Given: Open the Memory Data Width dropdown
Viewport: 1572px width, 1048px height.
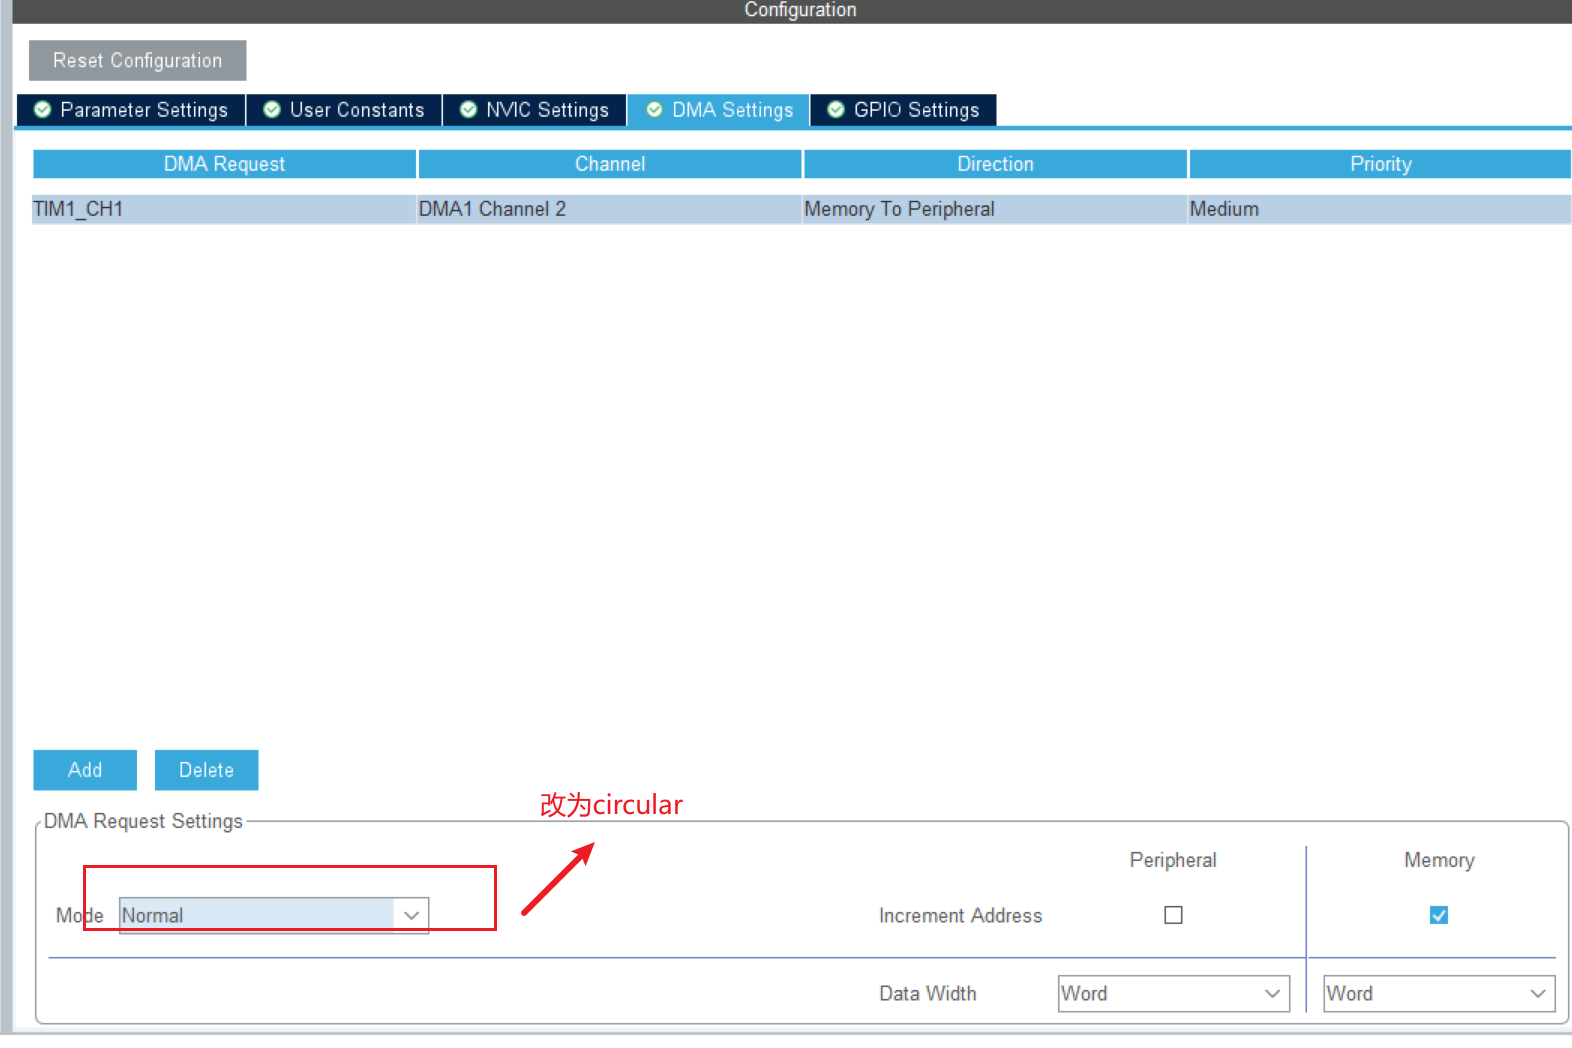Looking at the screenshot, I should [x=1439, y=993].
